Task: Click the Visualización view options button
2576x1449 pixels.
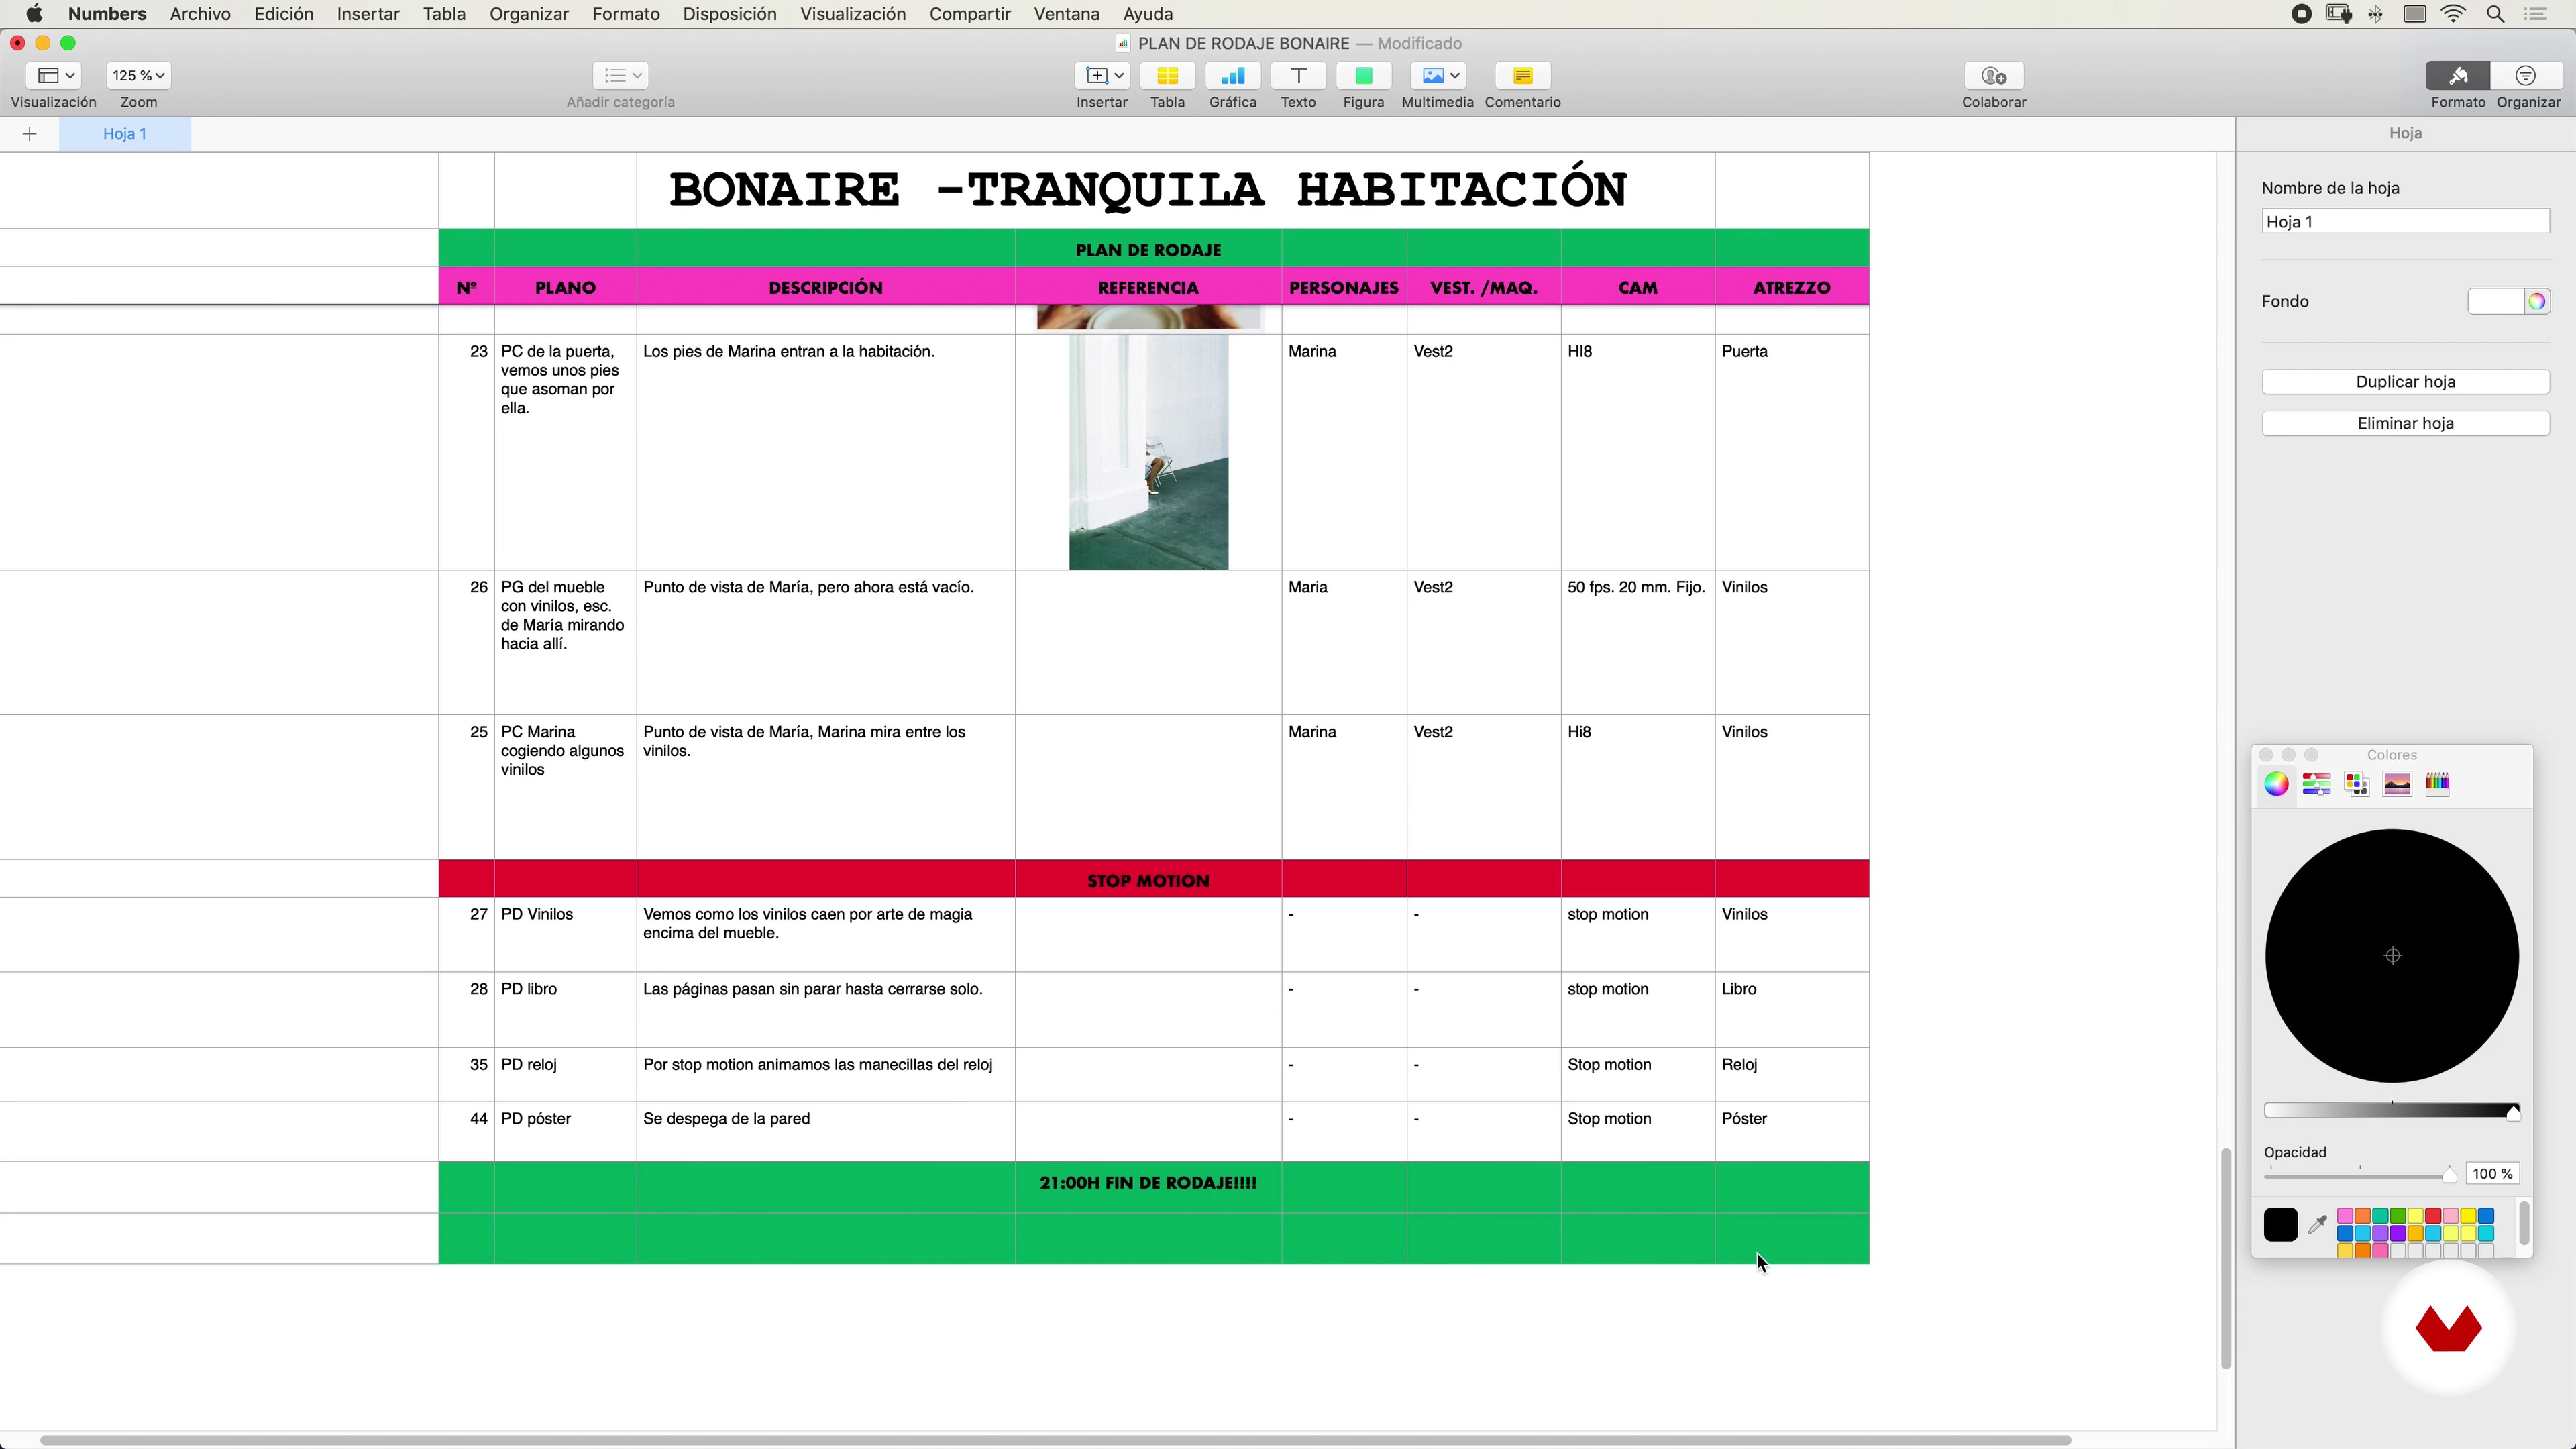Action: (x=54, y=76)
